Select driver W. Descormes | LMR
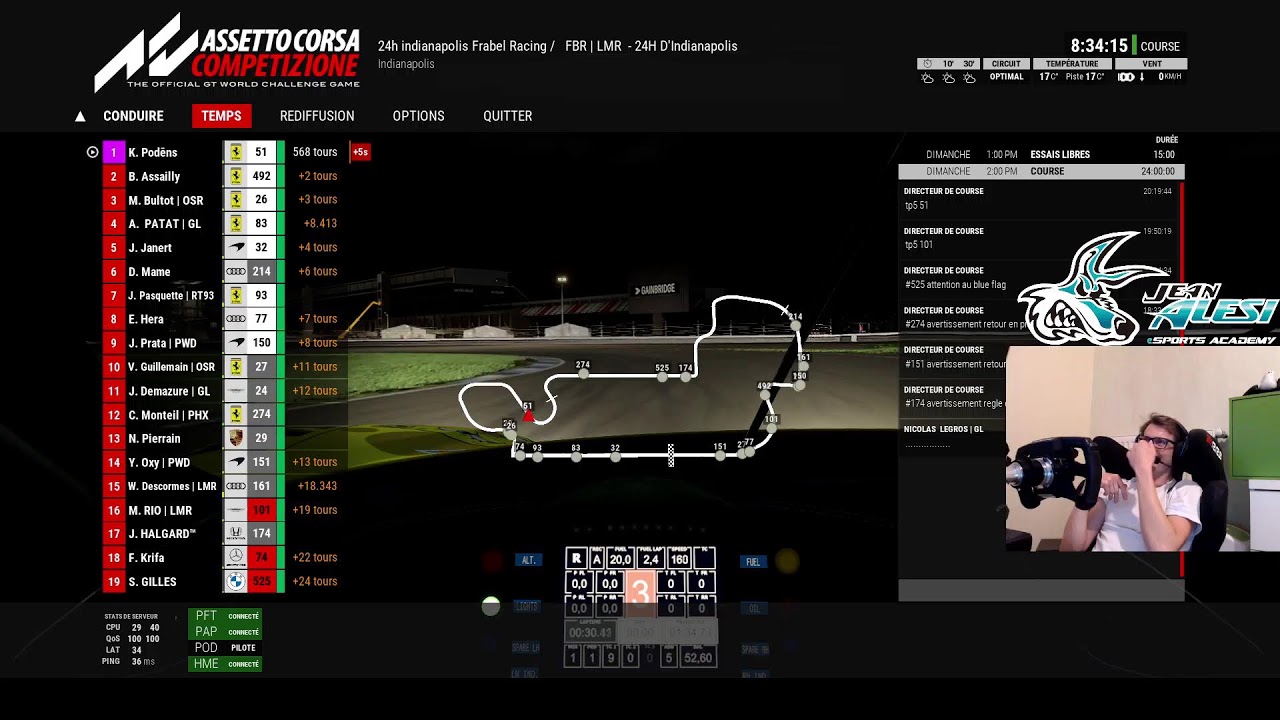Screen dimensions: 1280x720 tap(172, 486)
